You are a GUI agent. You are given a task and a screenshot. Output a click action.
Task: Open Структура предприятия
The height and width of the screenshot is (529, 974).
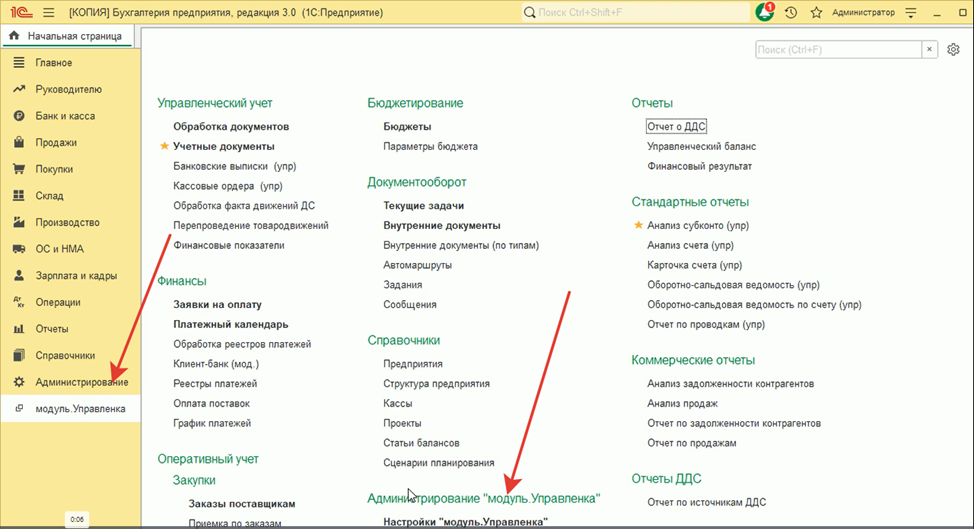click(437, 384)
